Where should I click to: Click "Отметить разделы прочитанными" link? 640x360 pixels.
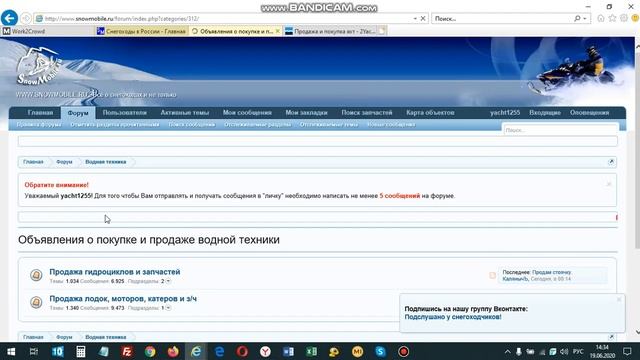tap(115, 124)
